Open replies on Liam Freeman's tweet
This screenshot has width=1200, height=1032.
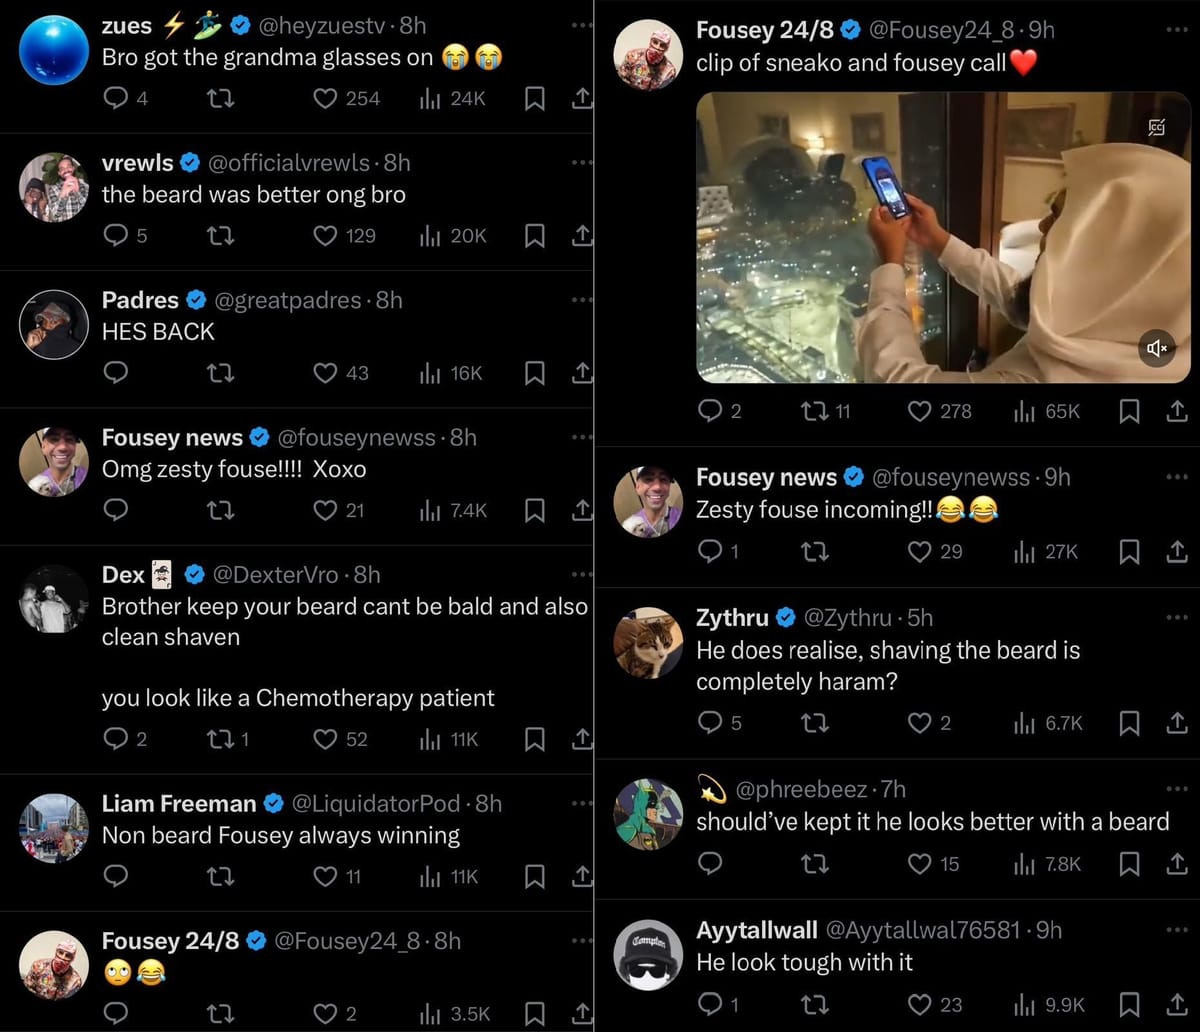[x=116, y=877]
